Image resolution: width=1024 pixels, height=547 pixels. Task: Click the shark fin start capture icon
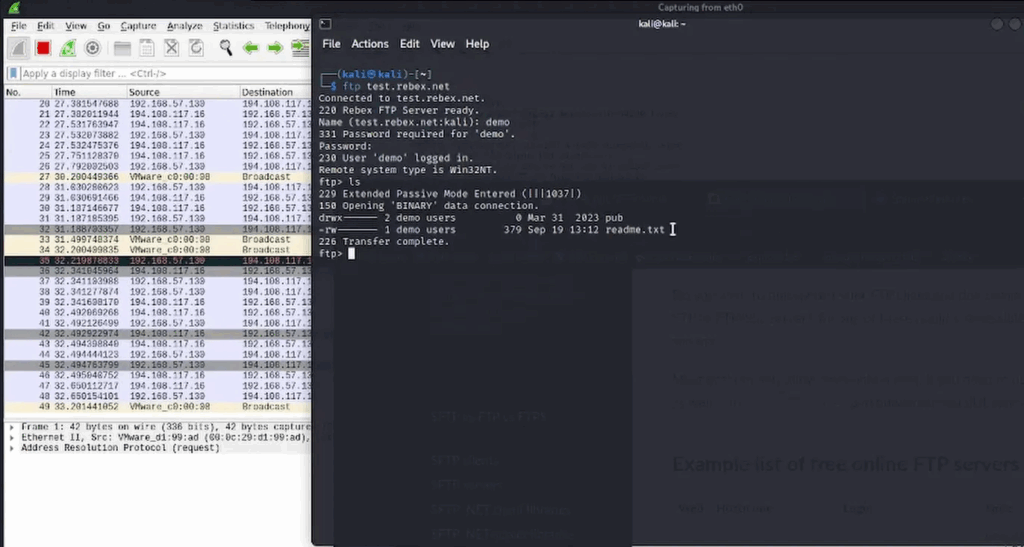(19, 47)
